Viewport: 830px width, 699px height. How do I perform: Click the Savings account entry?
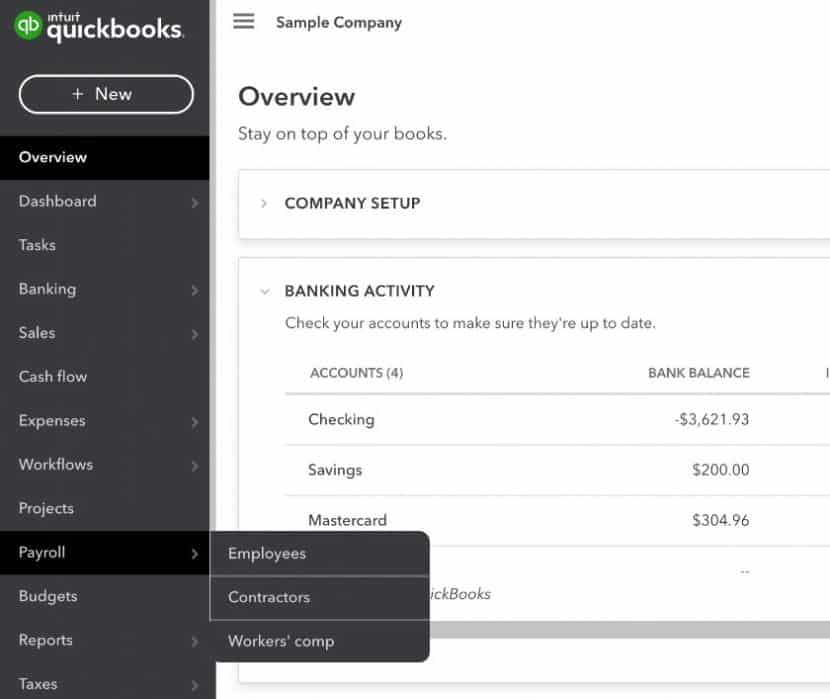335,470
